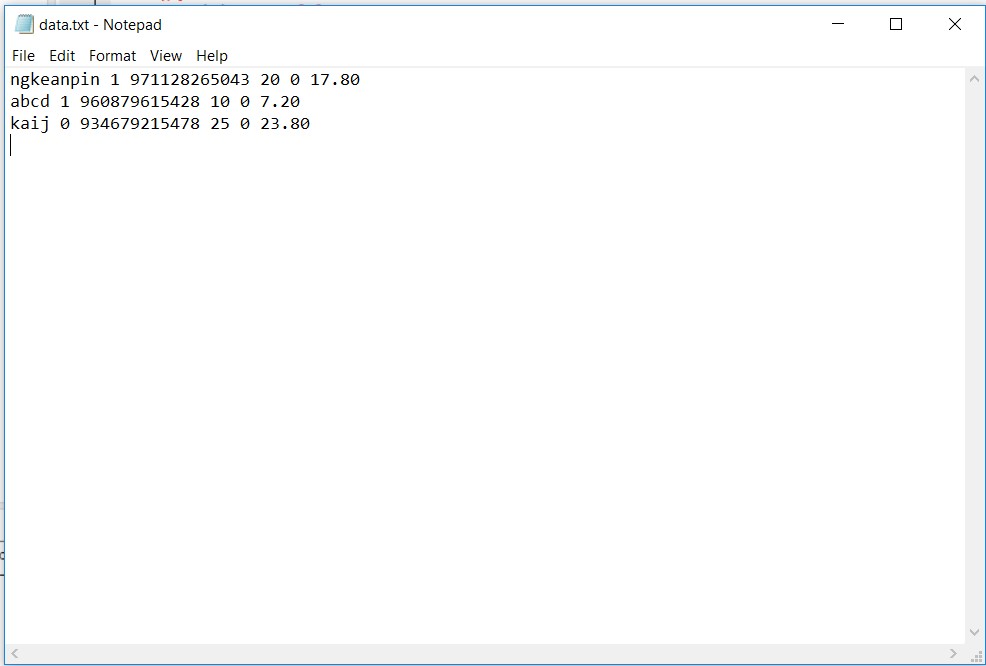Click the vertical scrollbar track
986x666 pixels.
tap(975, 350)
